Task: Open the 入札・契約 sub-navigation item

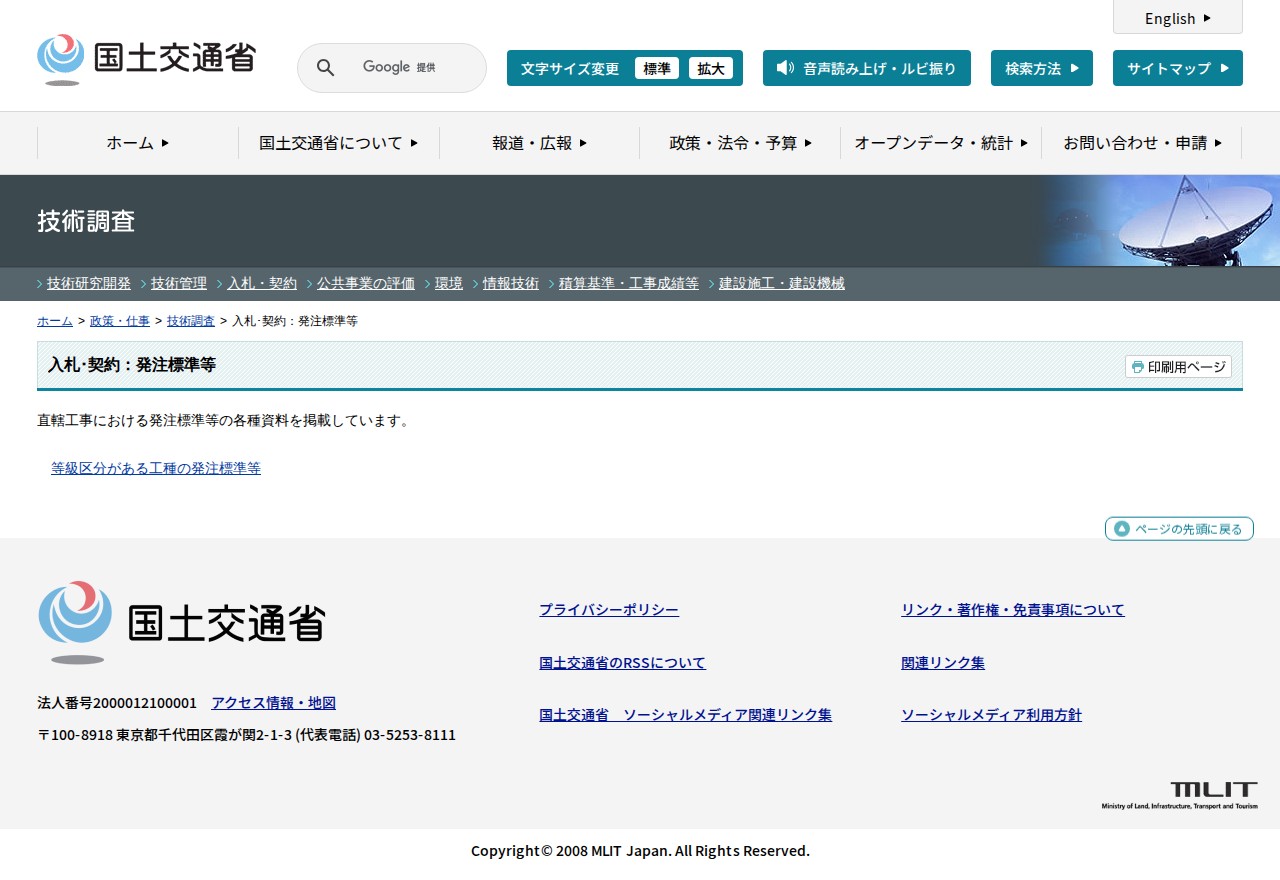Action: [x=261, y=283]
